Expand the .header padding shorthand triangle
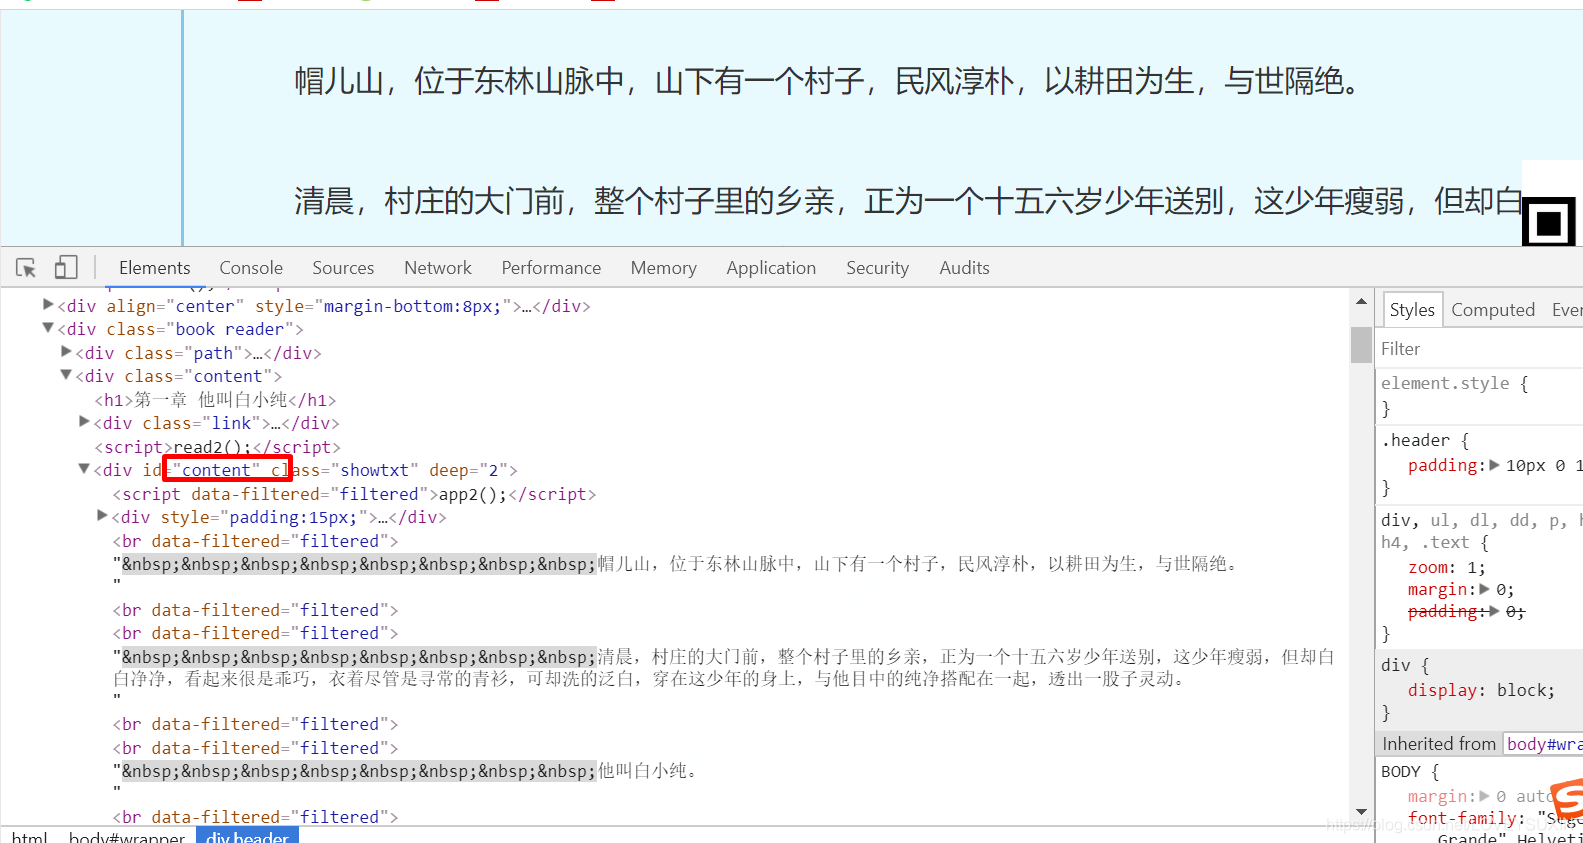Screen dimensions: 1583x843 (x=1494, y=465)
